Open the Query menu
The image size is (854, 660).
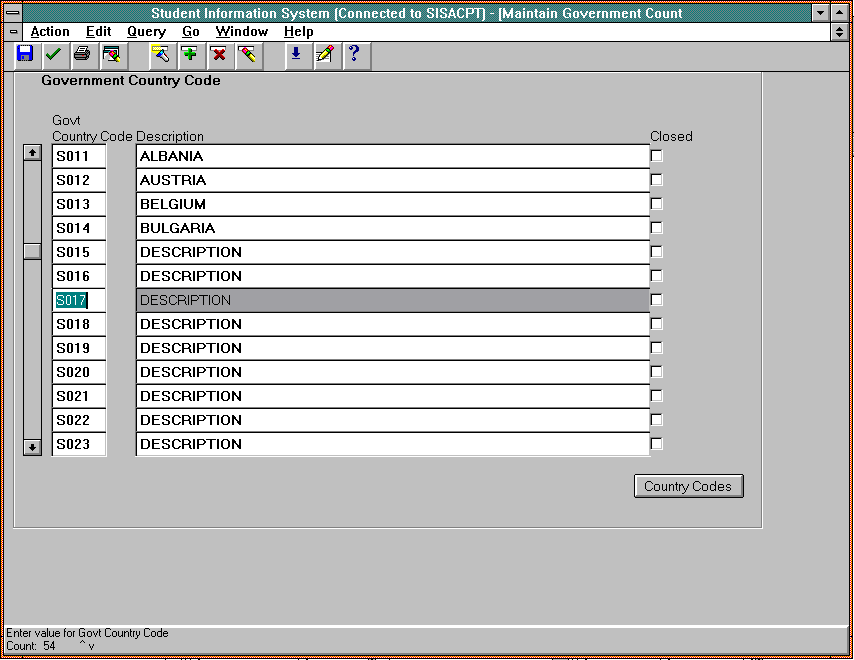146,32
